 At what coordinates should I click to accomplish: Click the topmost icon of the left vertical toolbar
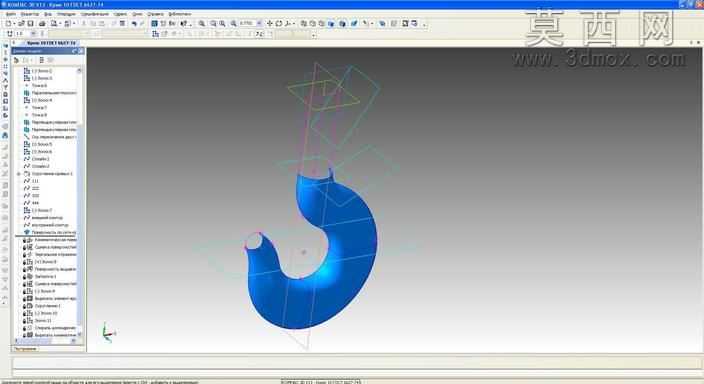pyautogui.click(x=5, y=46)
